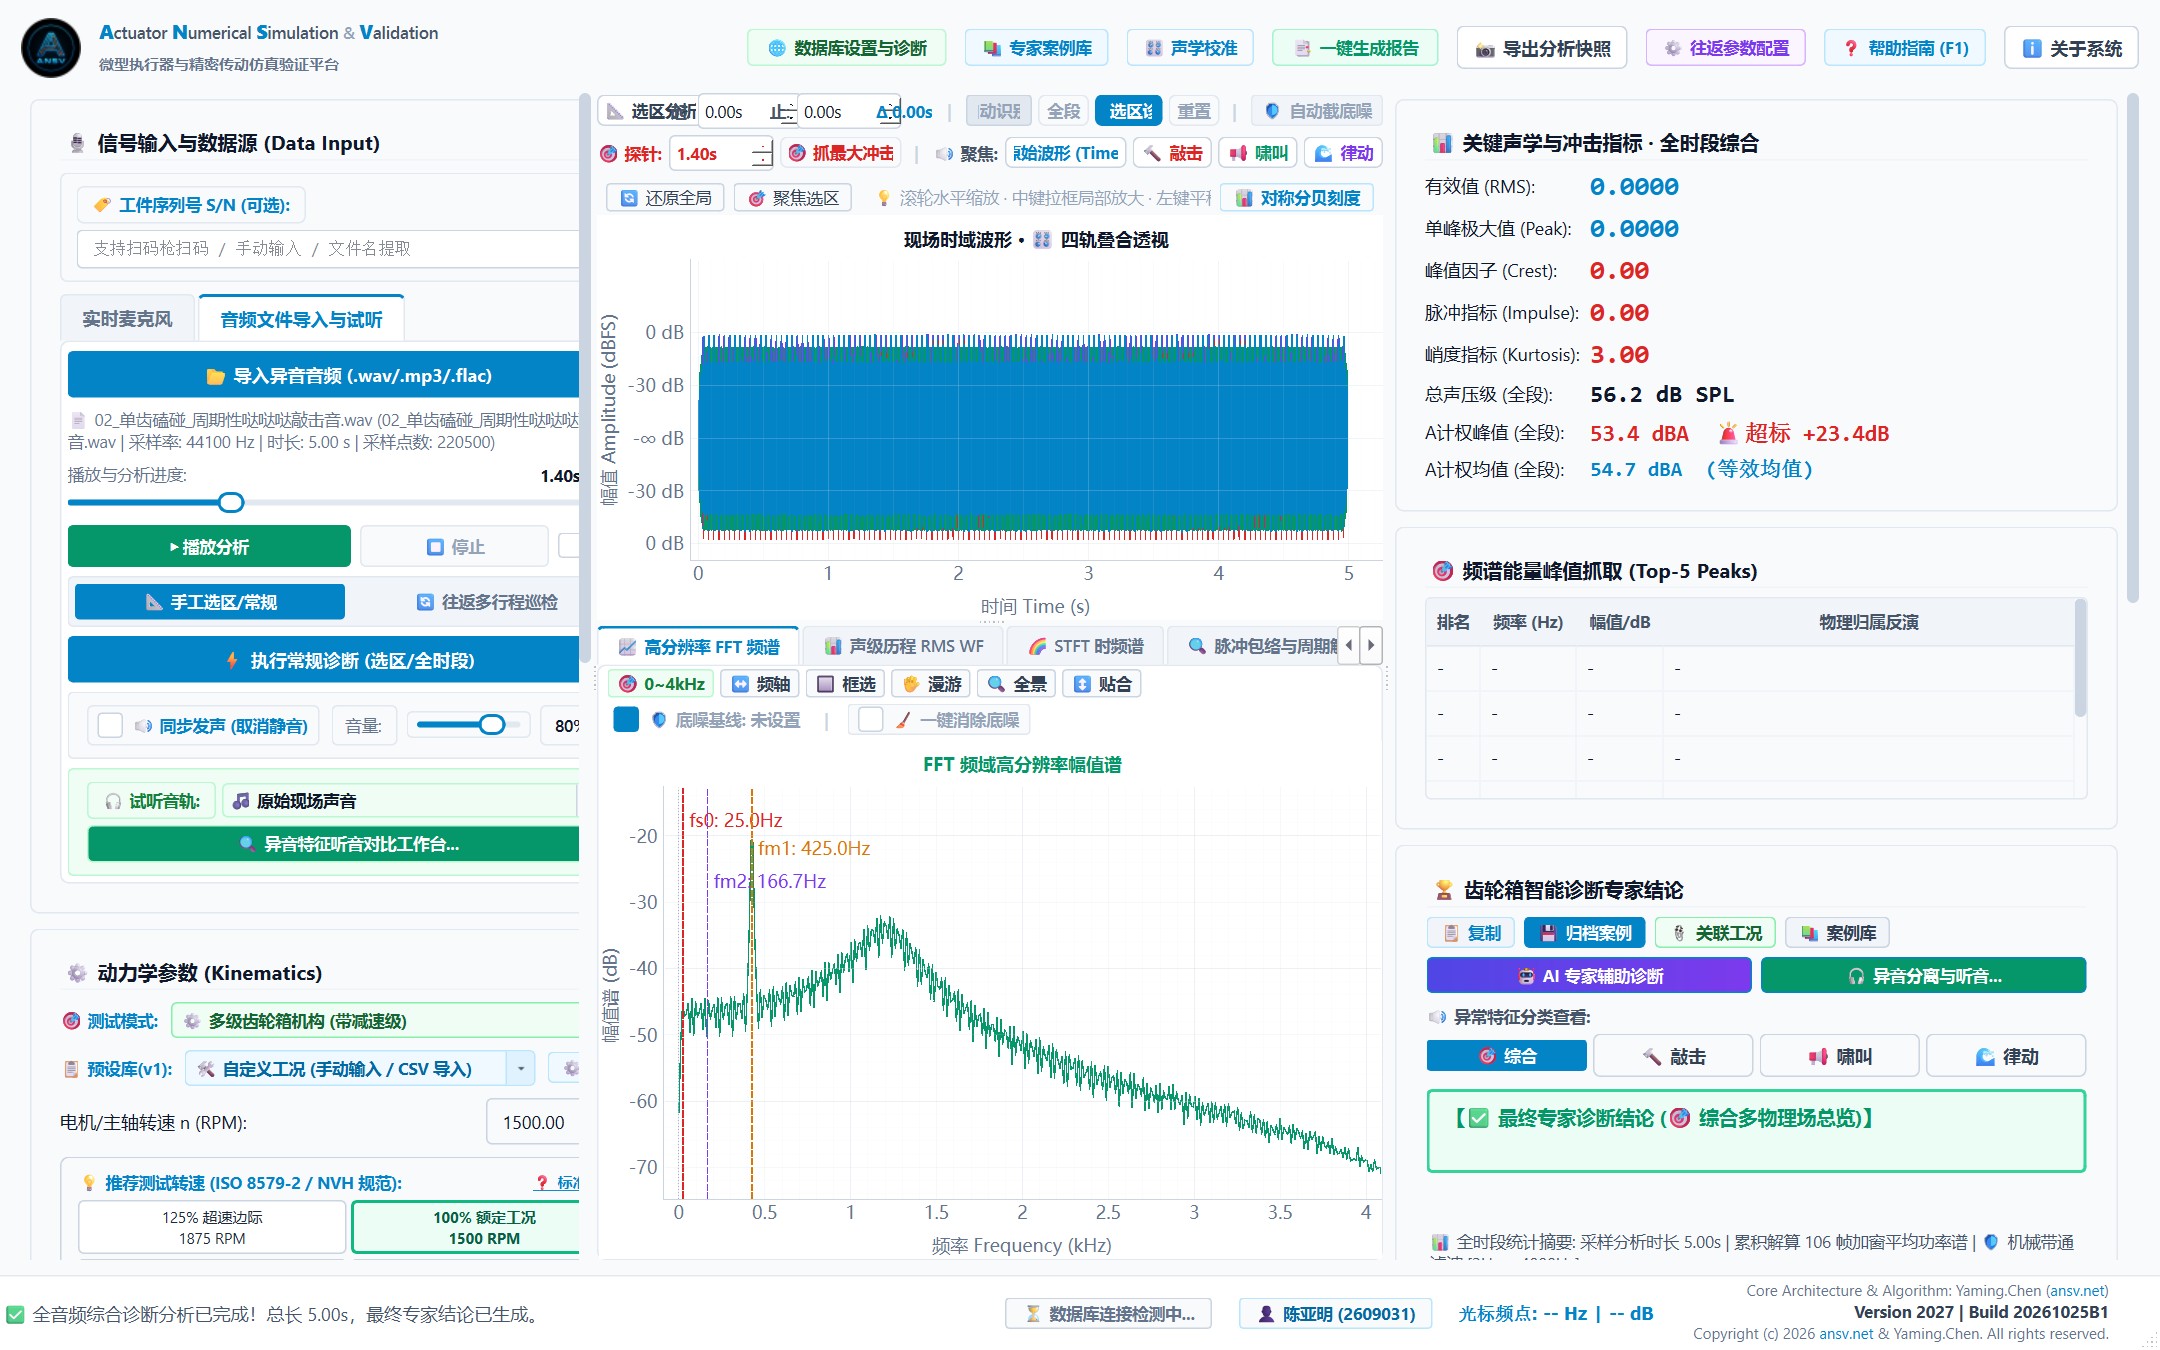
Task: Select the 啸叫 megaphone focus icon
Action: [1258, 153]
